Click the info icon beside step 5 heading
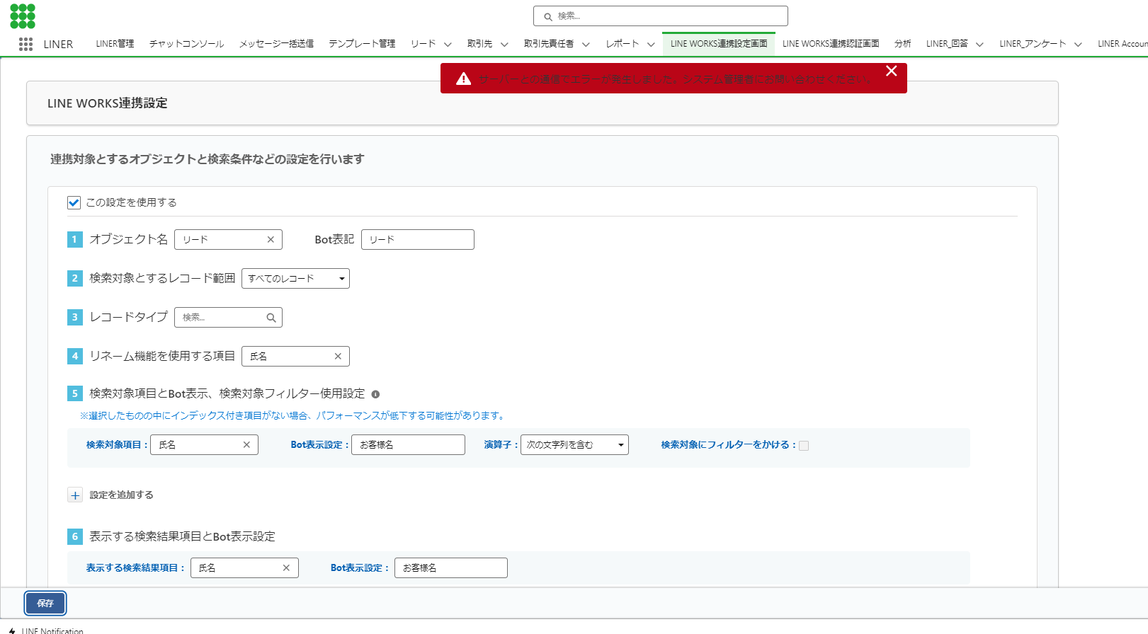1148x634 pixels. tap(376, 394)
